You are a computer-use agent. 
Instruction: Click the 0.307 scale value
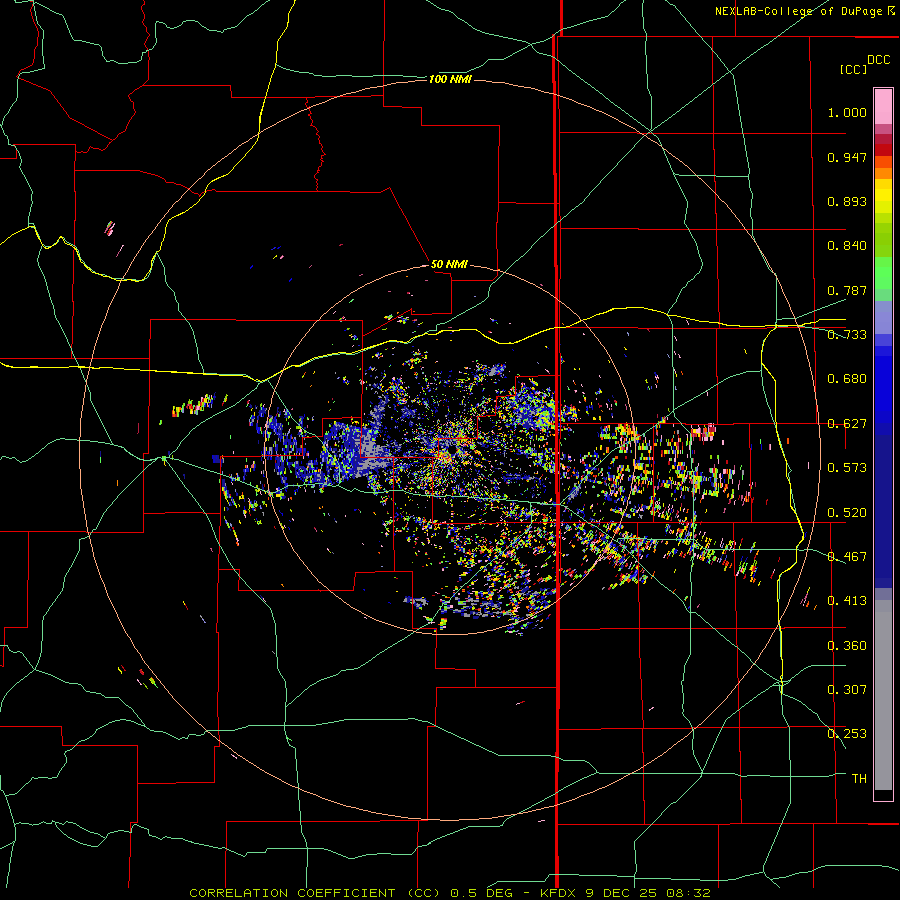(847, 690)
